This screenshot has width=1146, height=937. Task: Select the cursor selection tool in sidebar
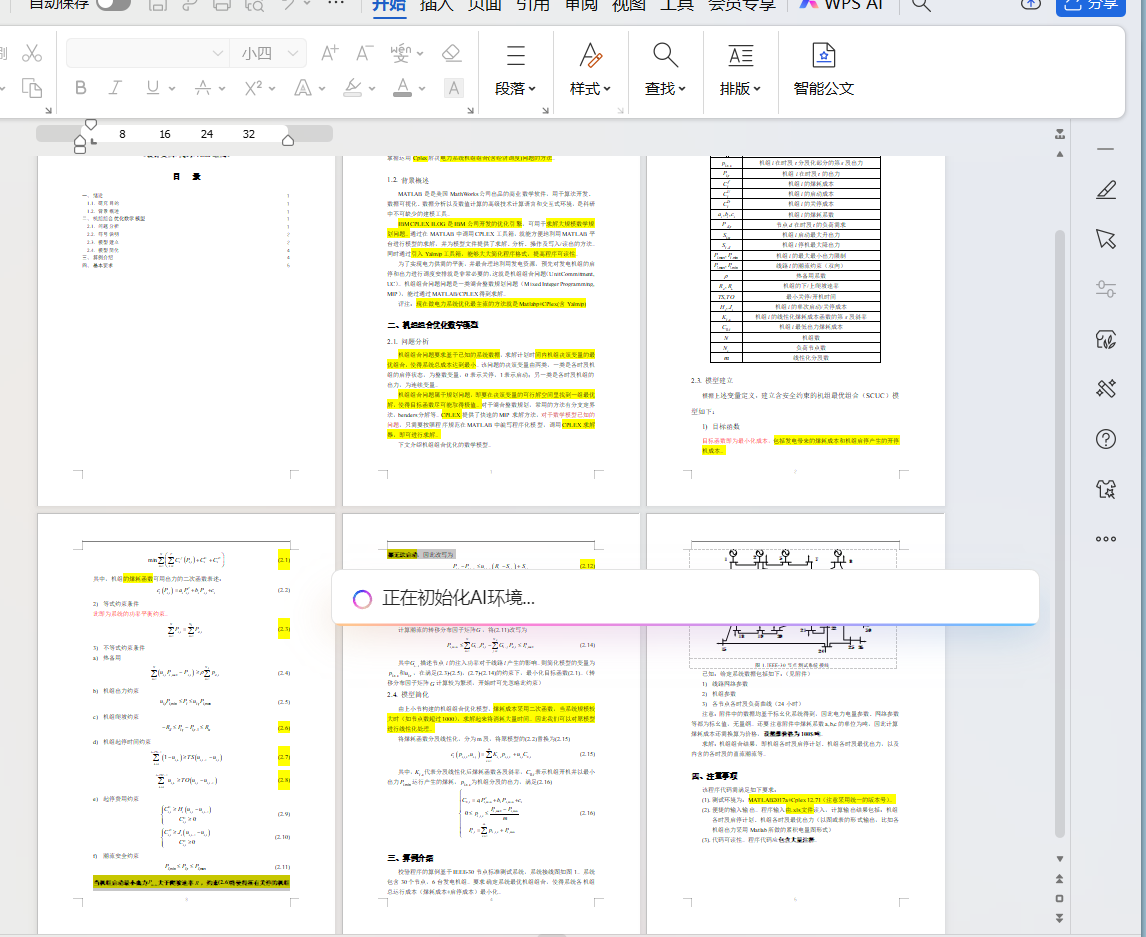point(1105,238)
